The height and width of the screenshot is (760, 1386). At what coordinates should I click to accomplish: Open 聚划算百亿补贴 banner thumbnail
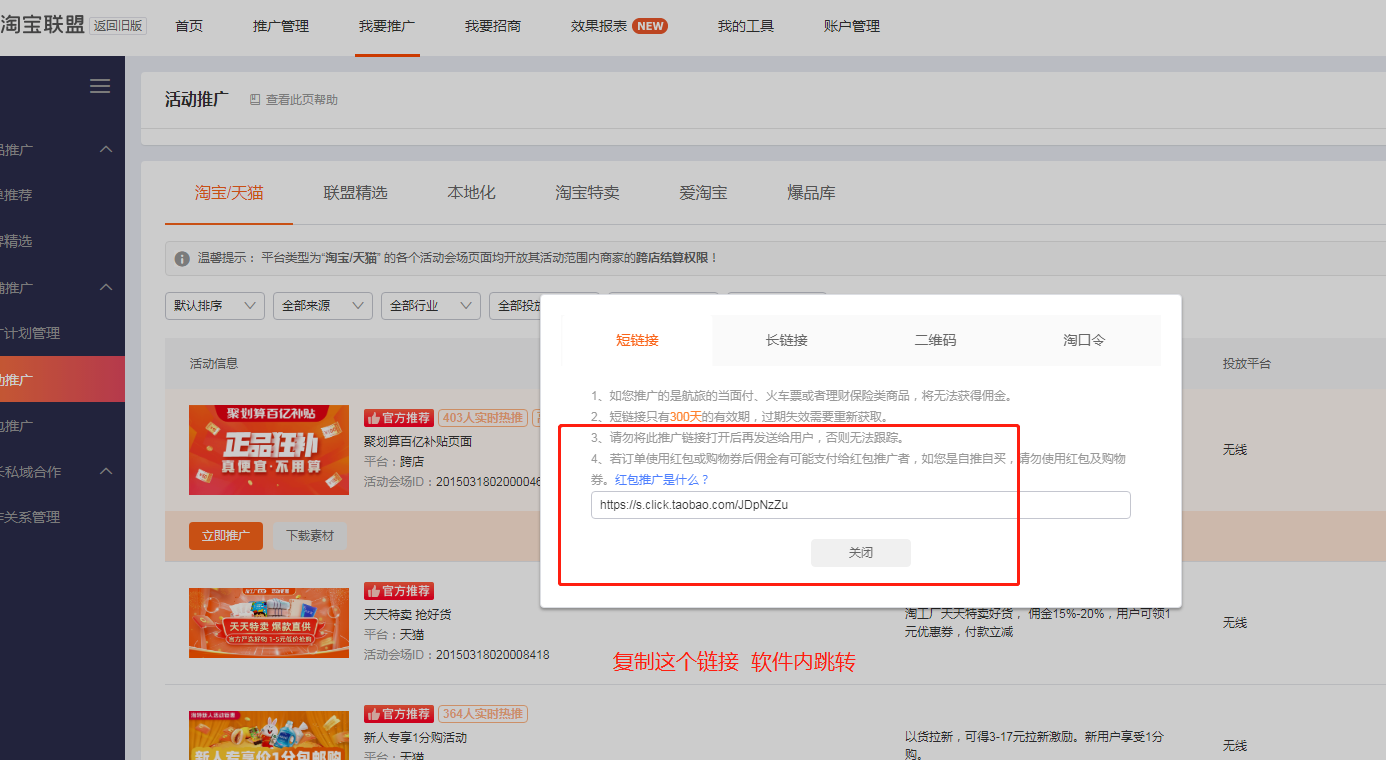[269, 450]
